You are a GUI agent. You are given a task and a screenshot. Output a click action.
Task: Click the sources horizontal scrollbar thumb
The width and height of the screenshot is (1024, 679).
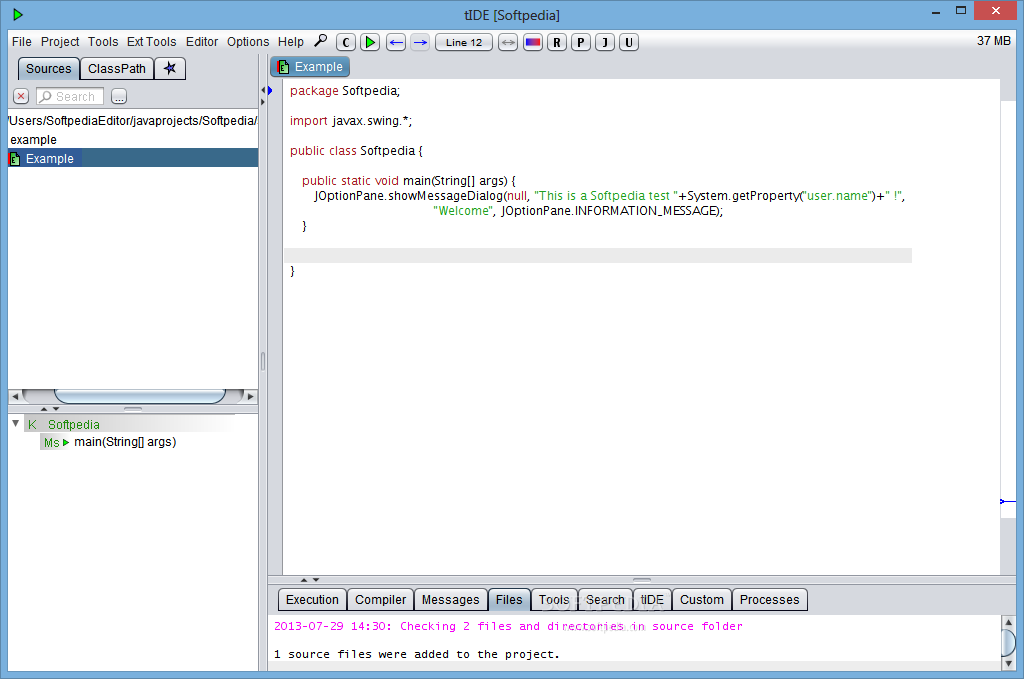pyautogui.click(x=140, y=396)
